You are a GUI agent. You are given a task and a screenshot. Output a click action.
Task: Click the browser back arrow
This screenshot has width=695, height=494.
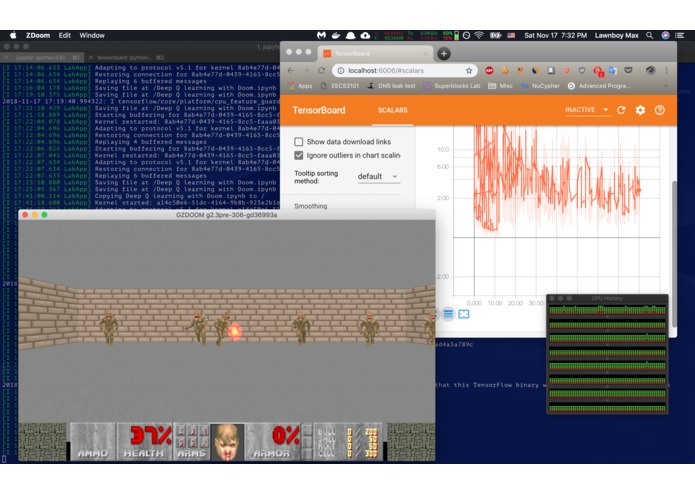(291, 70)
